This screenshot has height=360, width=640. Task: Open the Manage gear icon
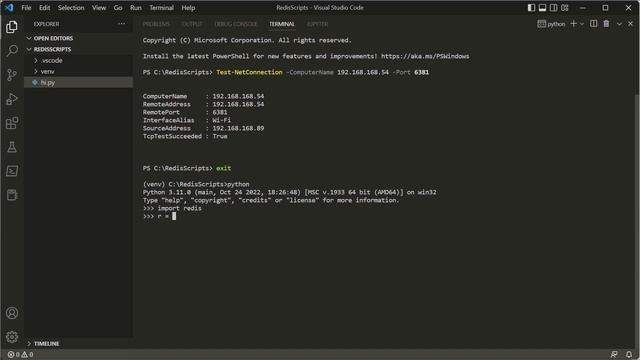(x=12, y=337)
